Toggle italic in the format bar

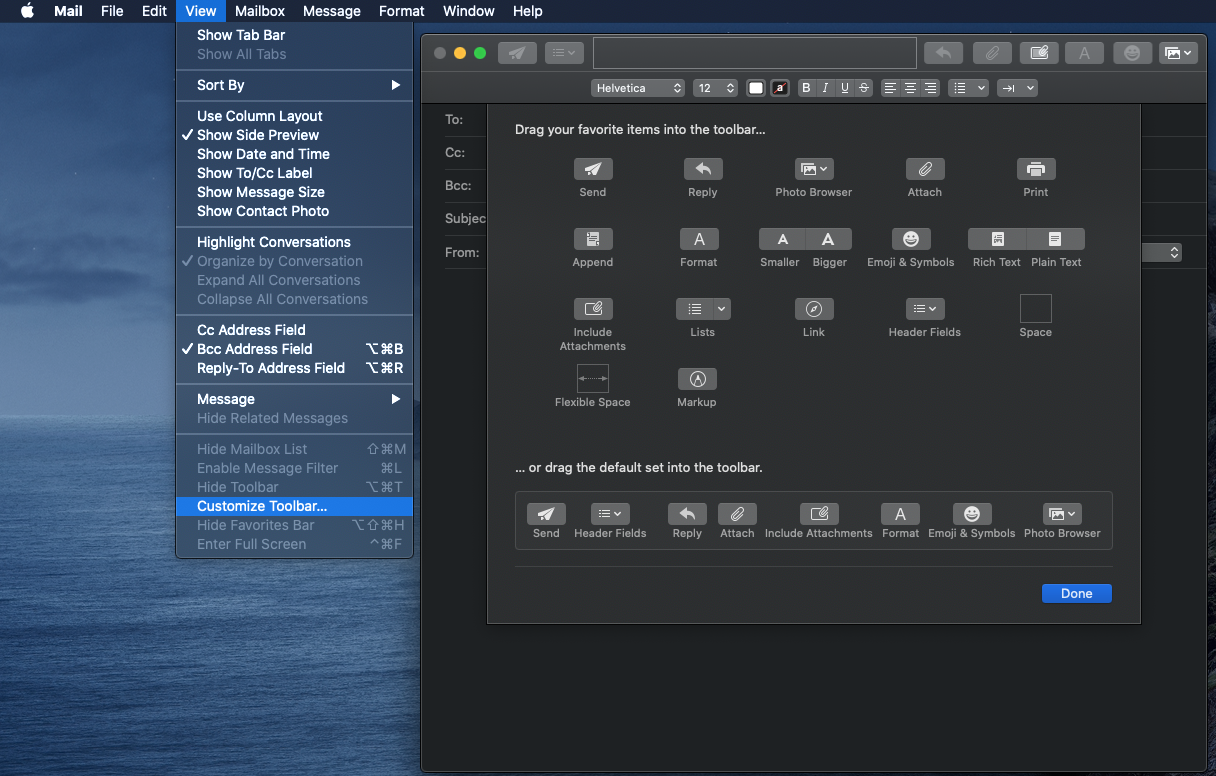pyautogui.click(x=825, y=88)
